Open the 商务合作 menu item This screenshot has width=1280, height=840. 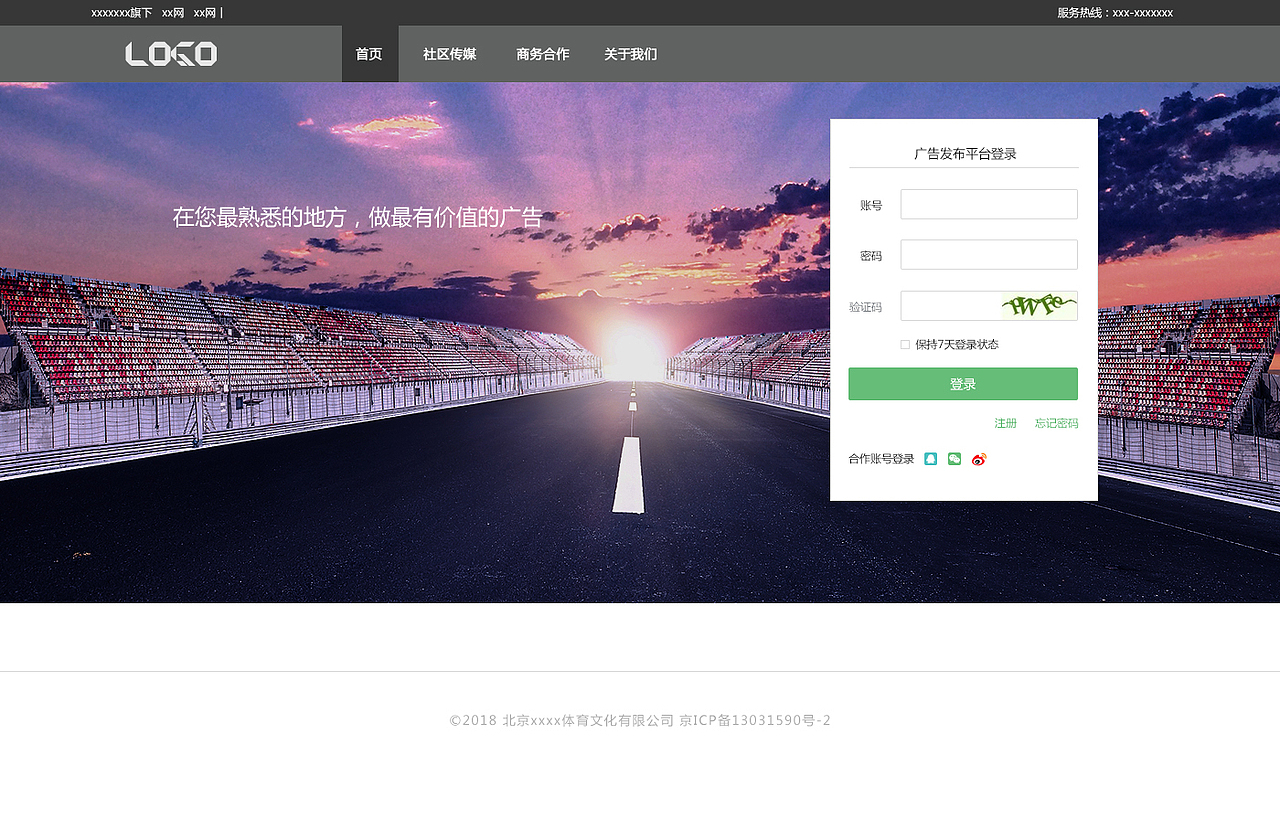tap(542, 54)
